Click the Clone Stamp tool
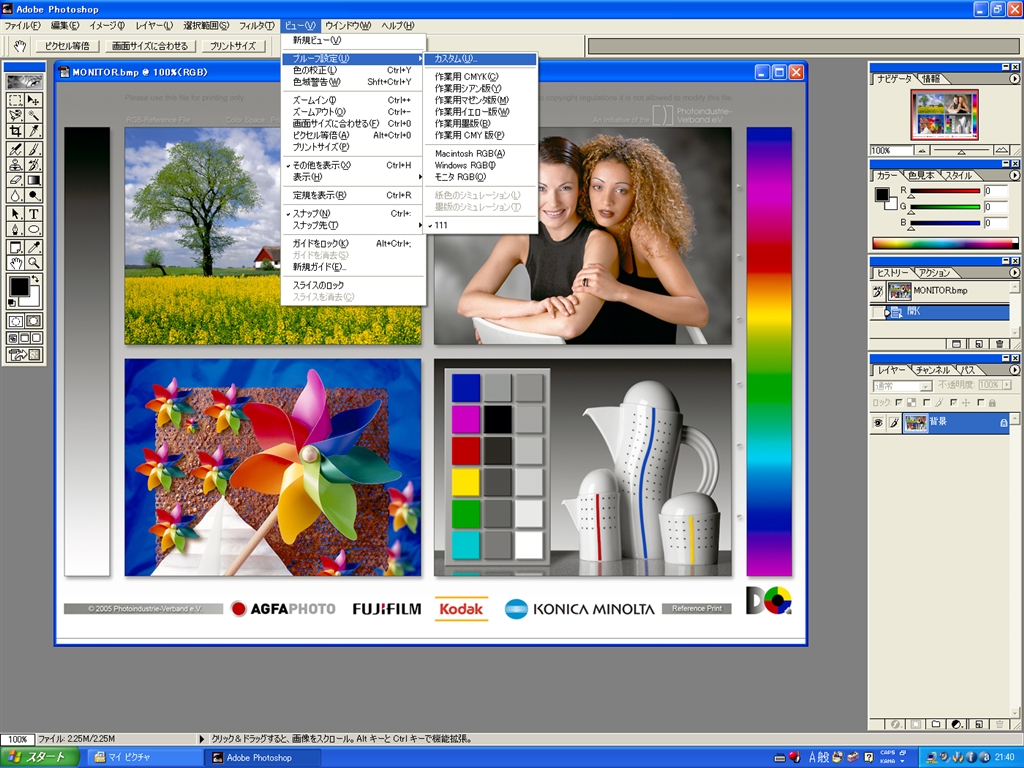1024x768 pixels. click(x=15, y=164)
